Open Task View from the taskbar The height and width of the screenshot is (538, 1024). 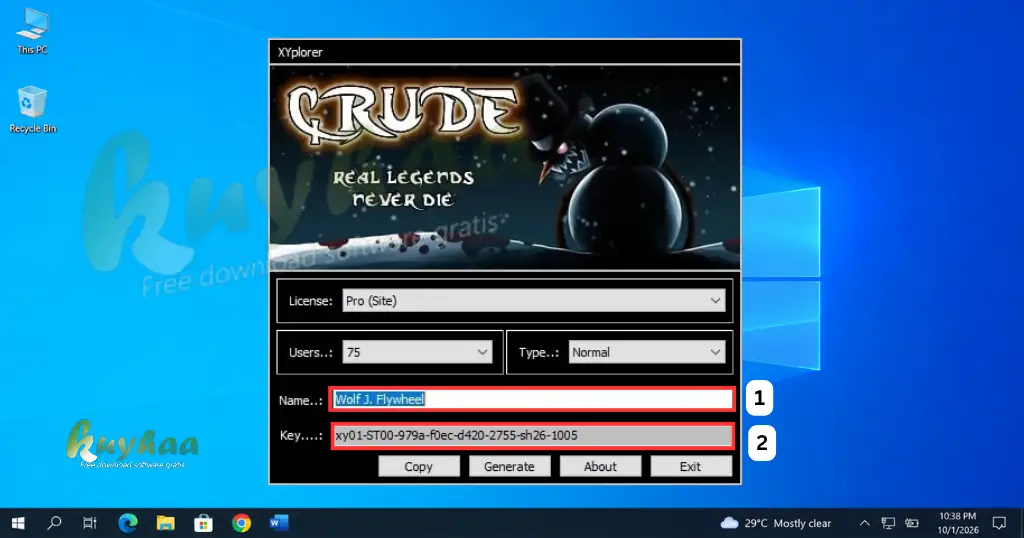pos(90,523)
